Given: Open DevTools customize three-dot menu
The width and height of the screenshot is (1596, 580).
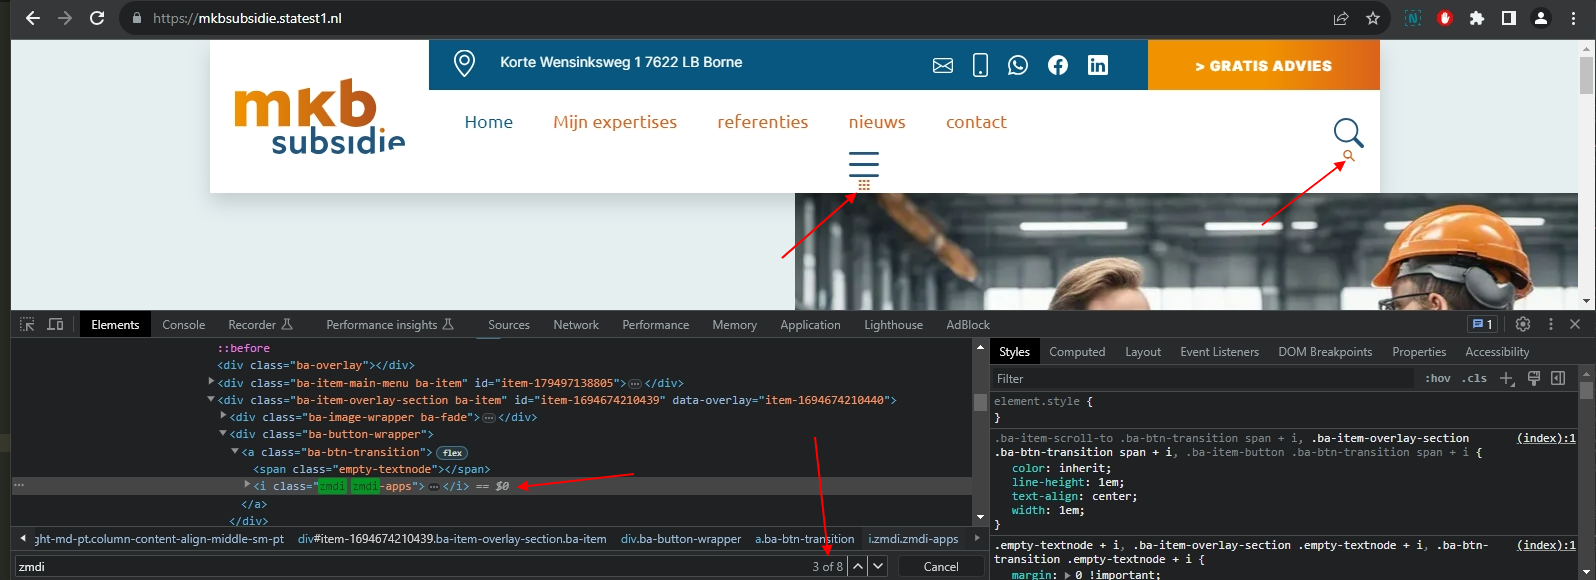Looking at the screenshot, I should [1551, 324].
